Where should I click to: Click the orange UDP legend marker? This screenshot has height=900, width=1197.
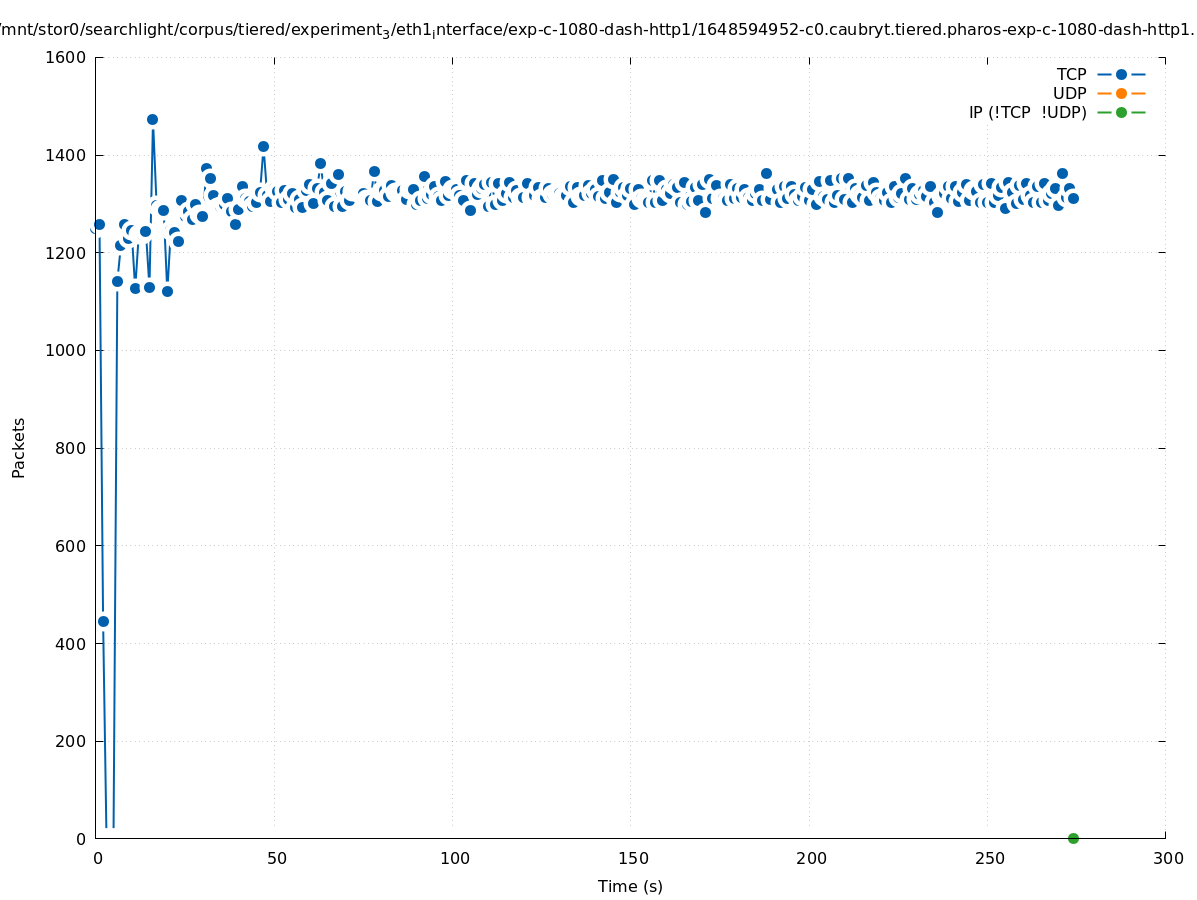point(1121,93)
